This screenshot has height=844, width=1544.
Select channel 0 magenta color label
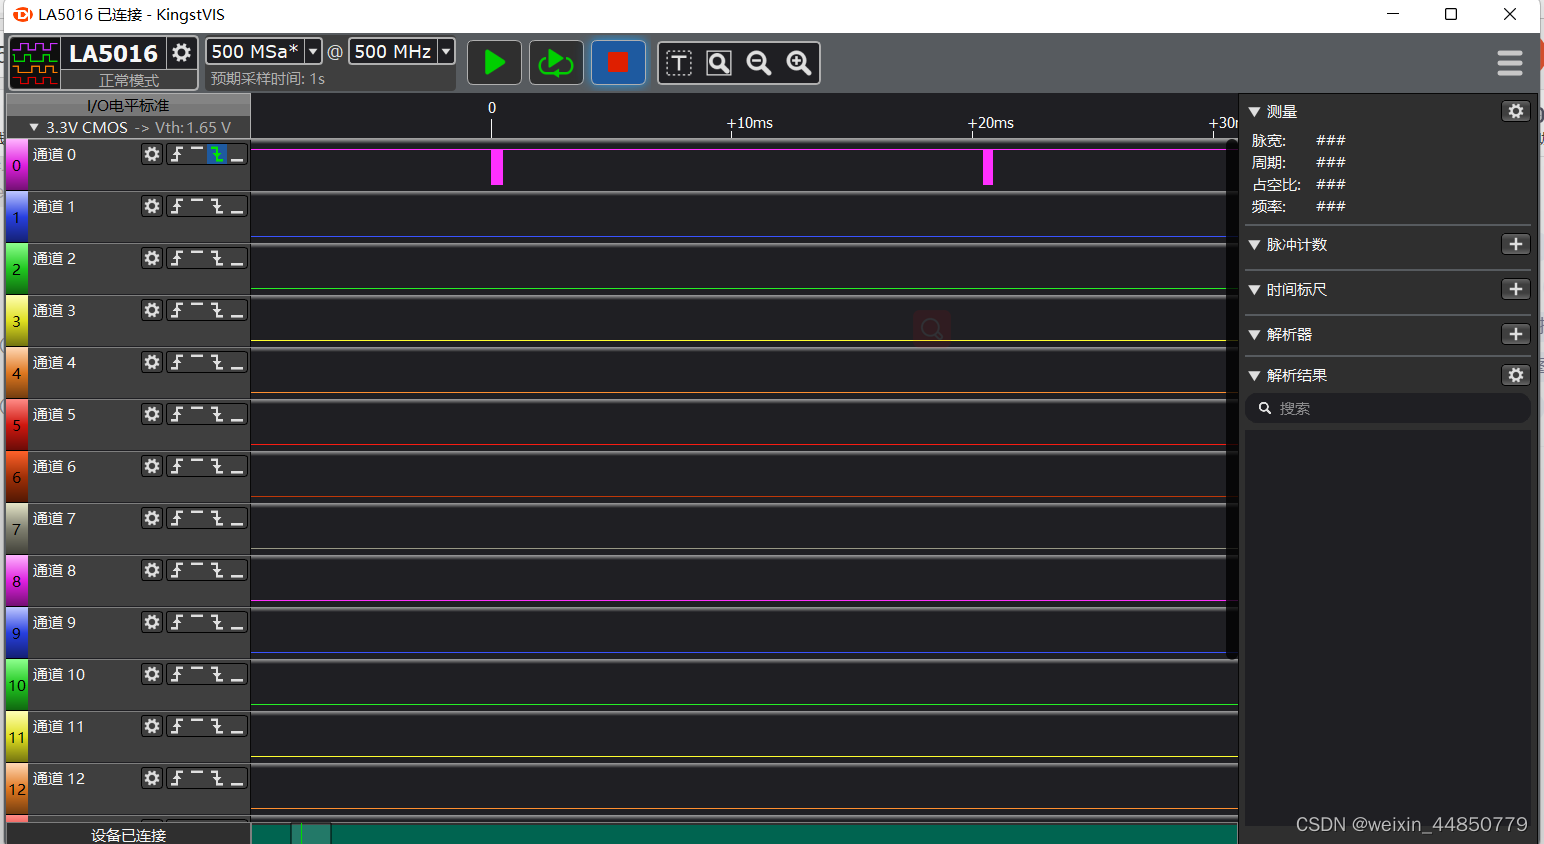(16, 165)
